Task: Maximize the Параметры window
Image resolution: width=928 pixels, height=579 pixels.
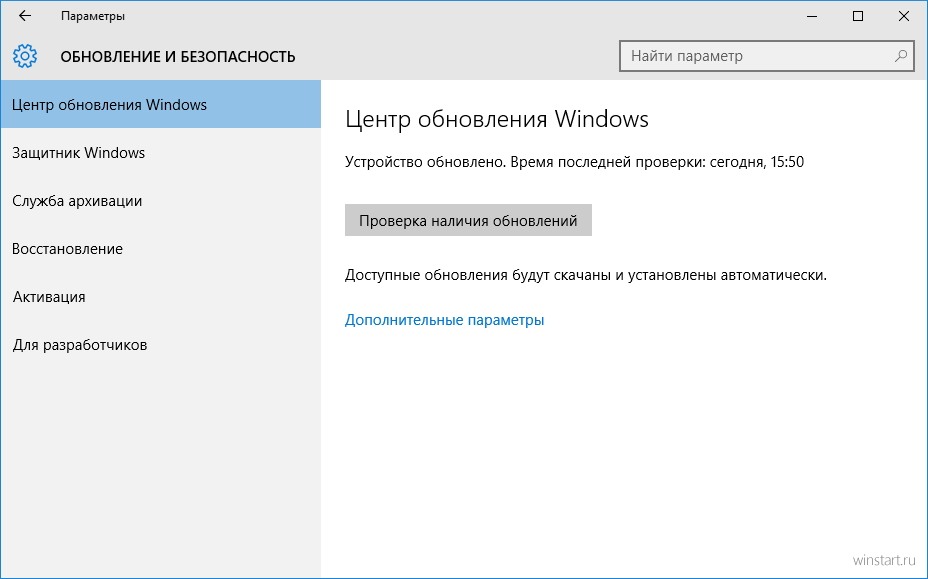Action: tap(858, 17)
